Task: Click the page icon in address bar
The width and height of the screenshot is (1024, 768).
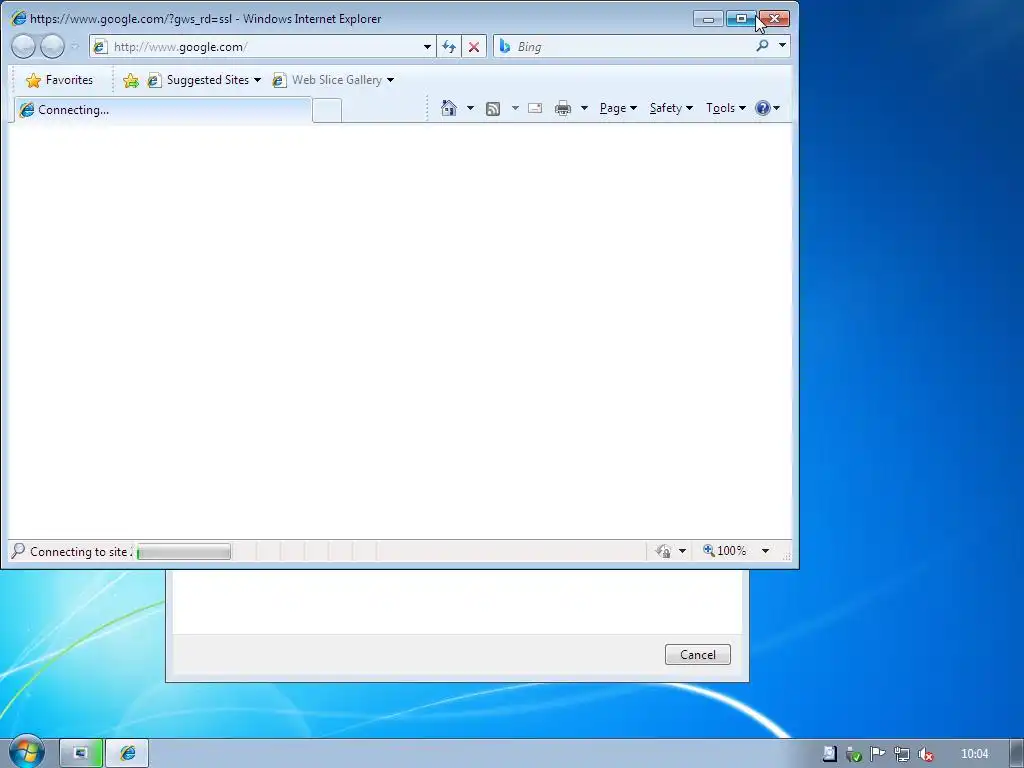Action: 100,46
